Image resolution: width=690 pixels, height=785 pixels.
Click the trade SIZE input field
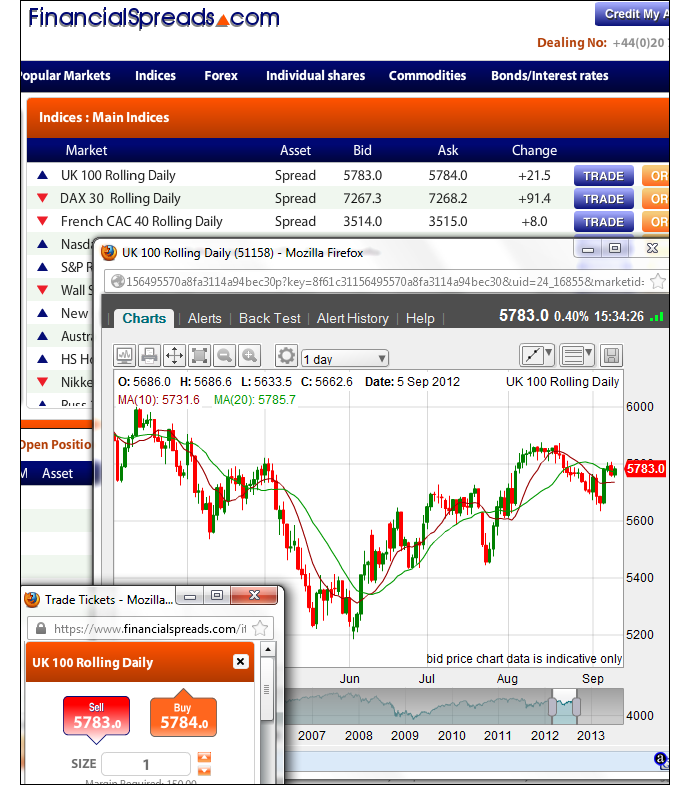[x=146, y=764]
